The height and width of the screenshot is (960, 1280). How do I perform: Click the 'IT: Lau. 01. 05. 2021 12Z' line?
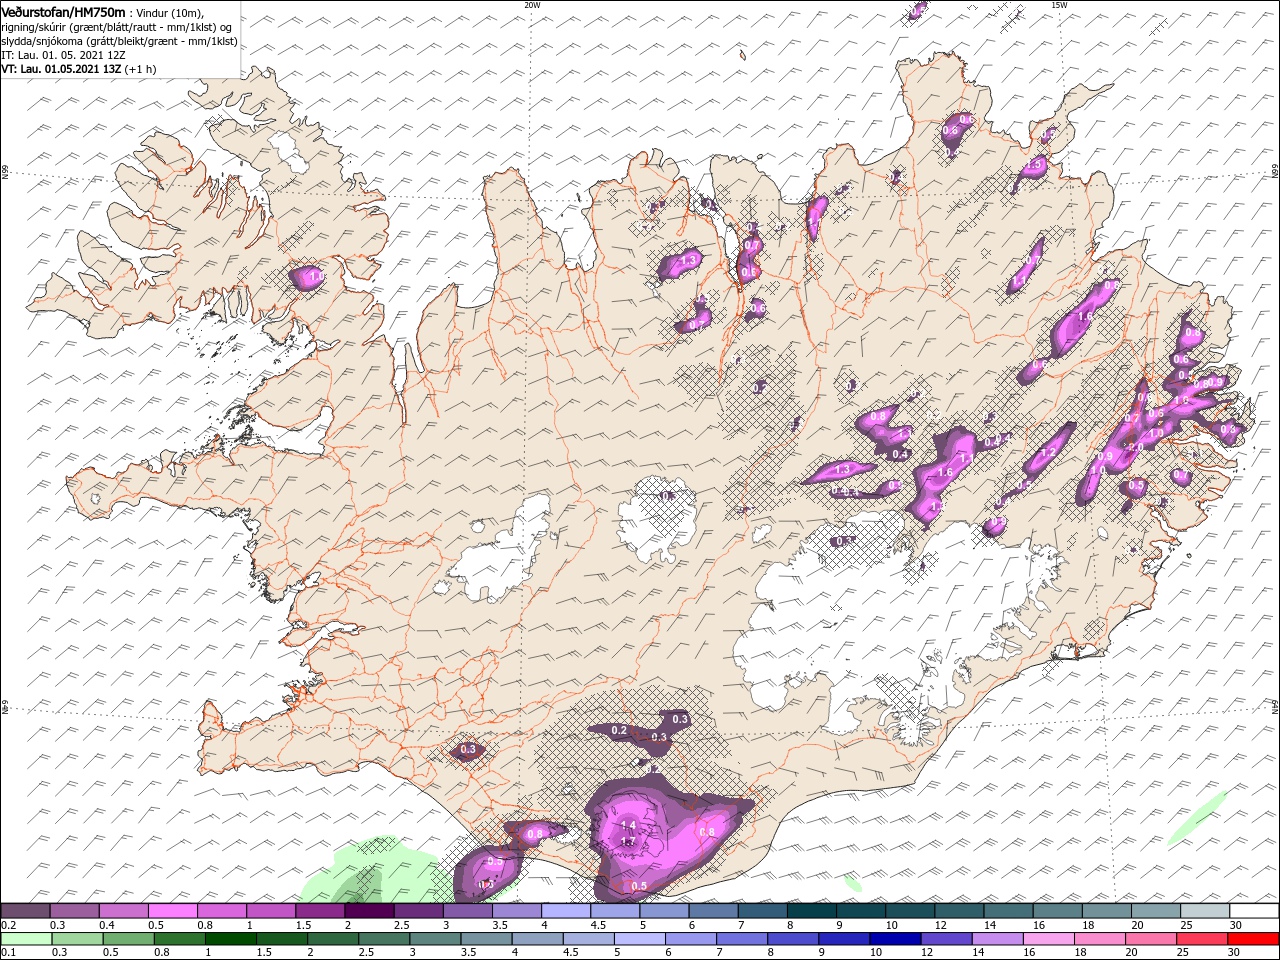63,55
